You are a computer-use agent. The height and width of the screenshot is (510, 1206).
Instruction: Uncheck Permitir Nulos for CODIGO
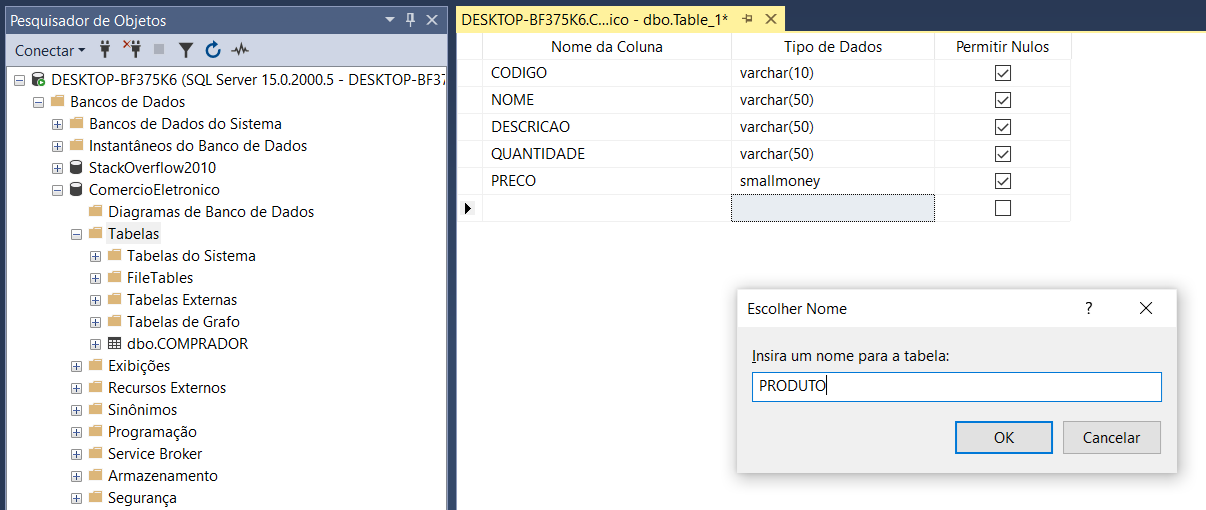[1003, 73]
